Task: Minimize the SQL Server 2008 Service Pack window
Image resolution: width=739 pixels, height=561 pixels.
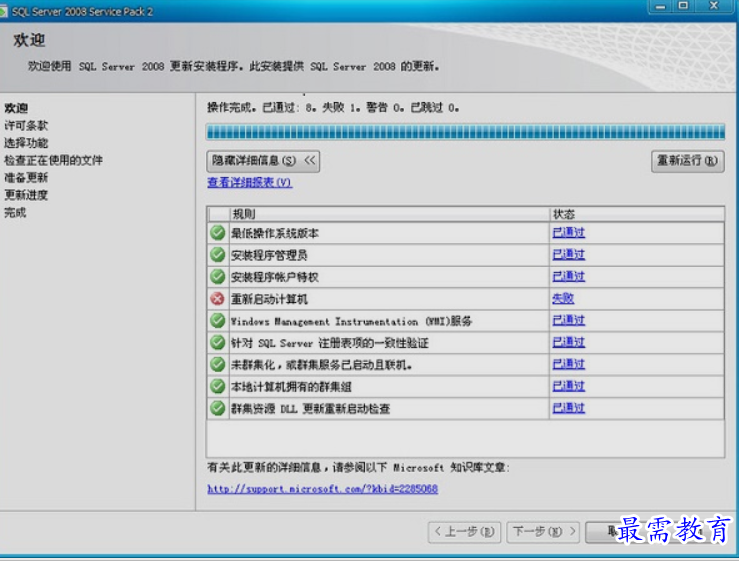Action: point(661,7)
